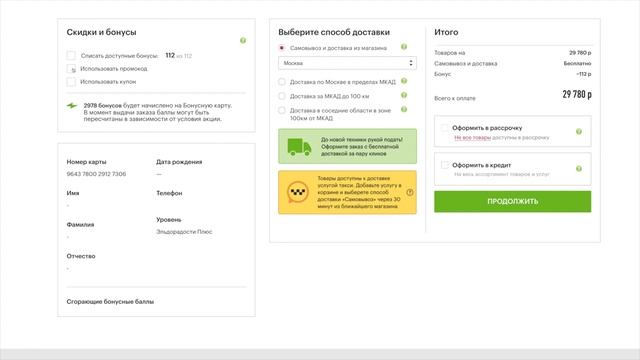This screenshot has width=640, height=360.
Task: Tick the Оформить в кредит checkbox
Action: click(444, 165)
